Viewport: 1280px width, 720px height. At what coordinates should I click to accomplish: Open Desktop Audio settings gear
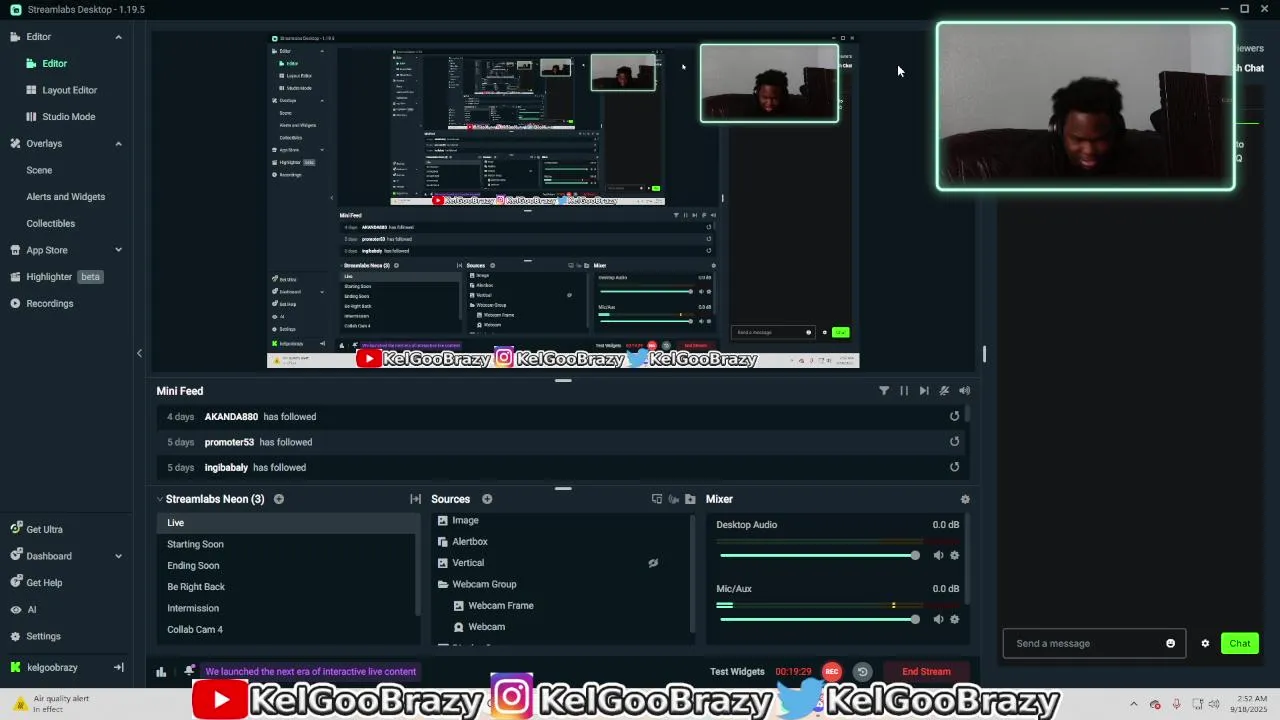tap(954, 556)
